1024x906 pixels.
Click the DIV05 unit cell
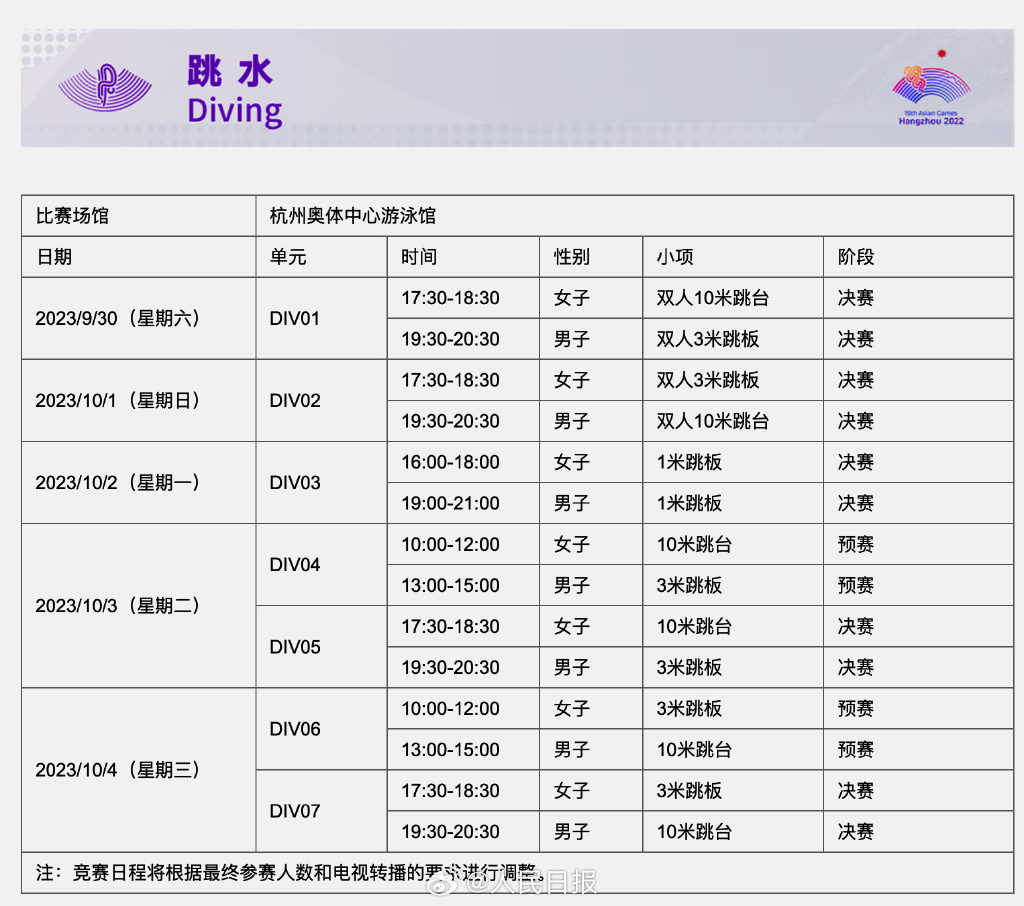pos(295,647)
